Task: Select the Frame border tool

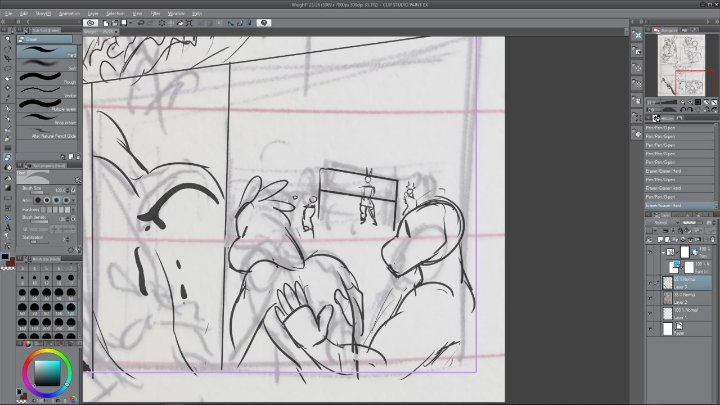Action: [8, 208]
